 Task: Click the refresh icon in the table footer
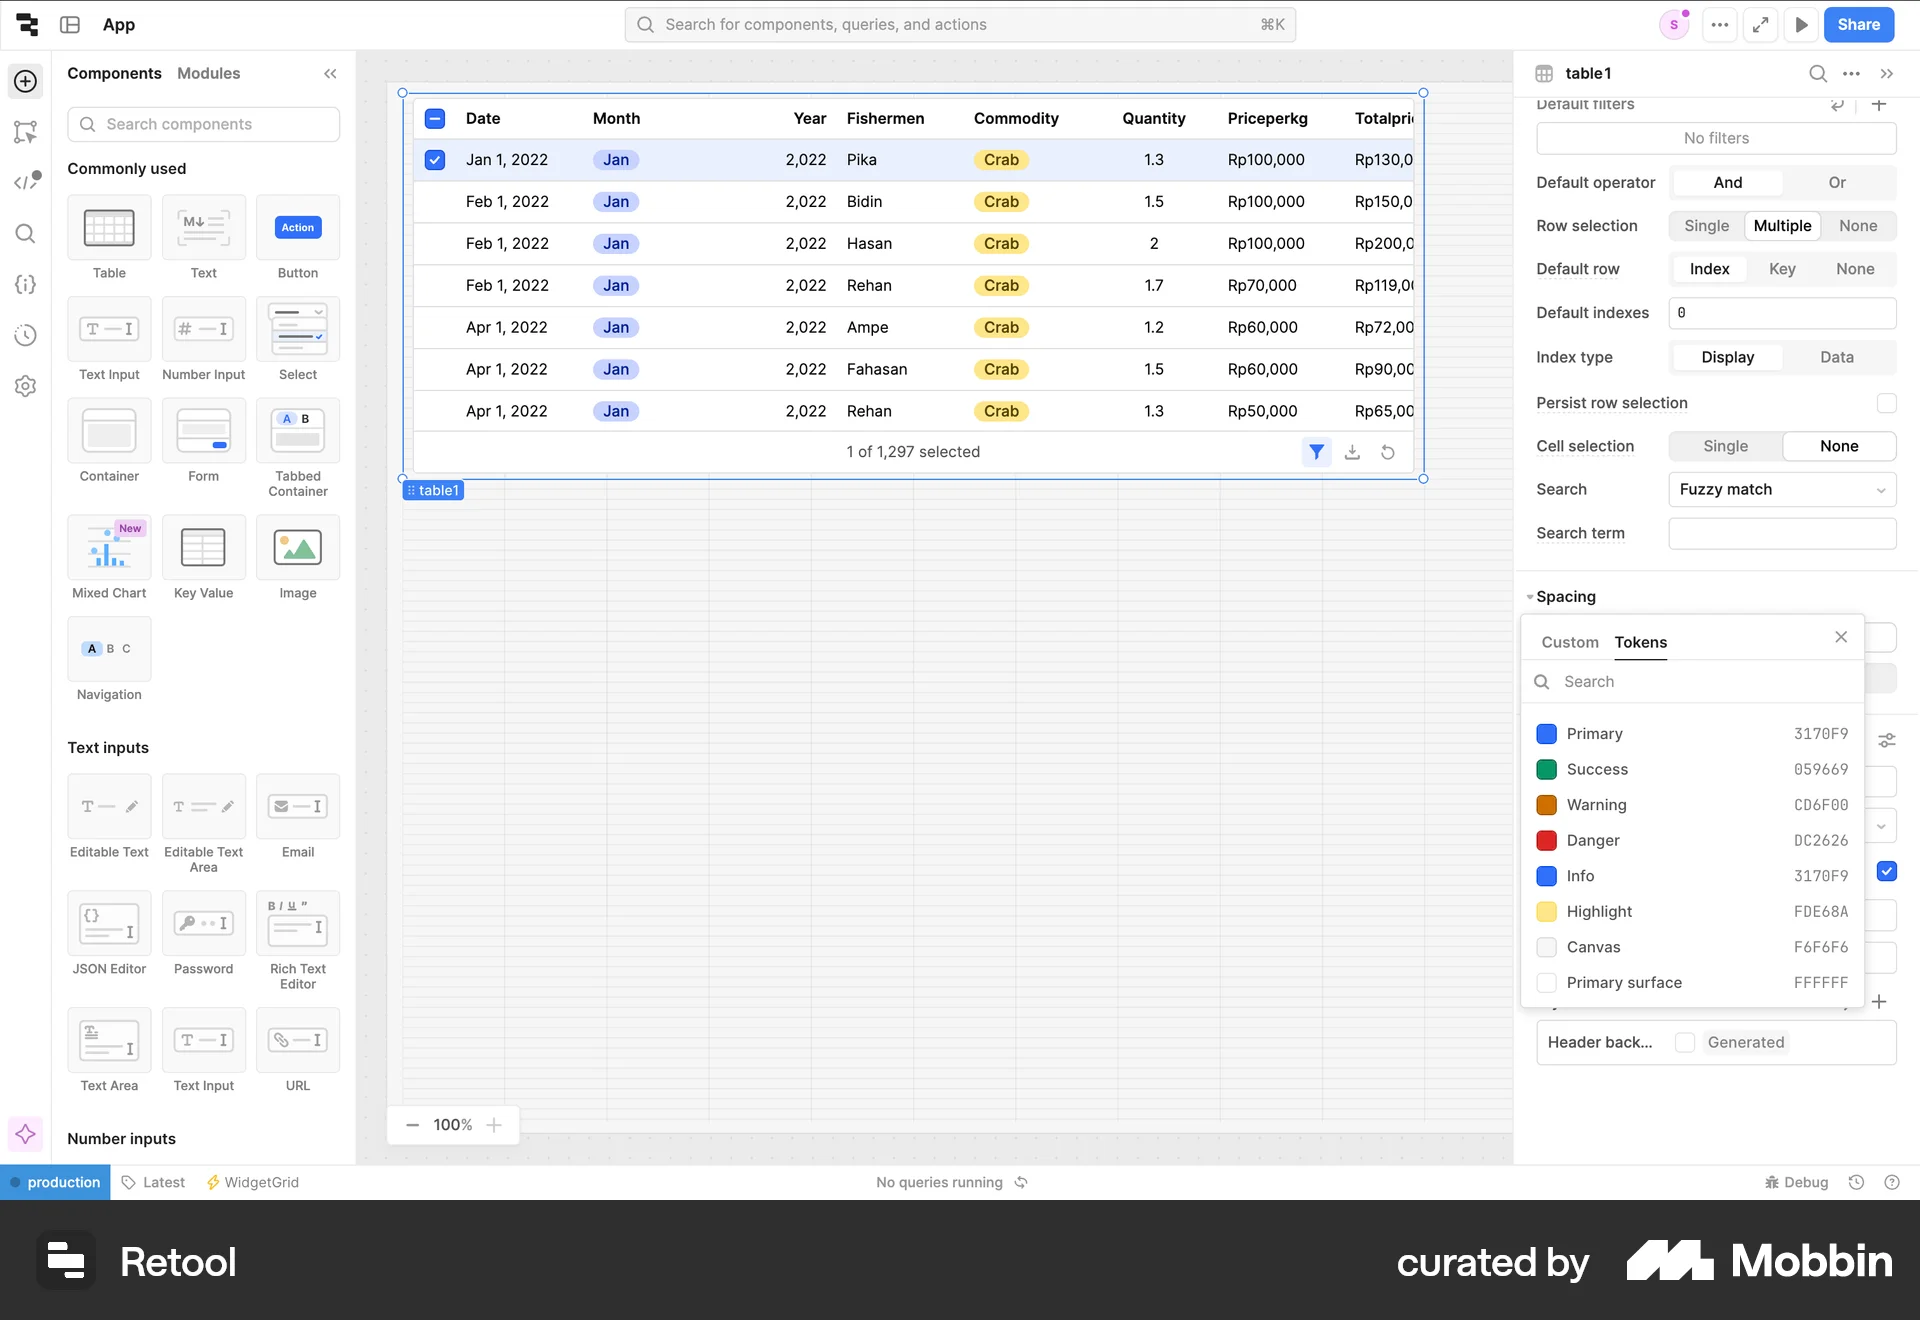(x=1388, y=451)
